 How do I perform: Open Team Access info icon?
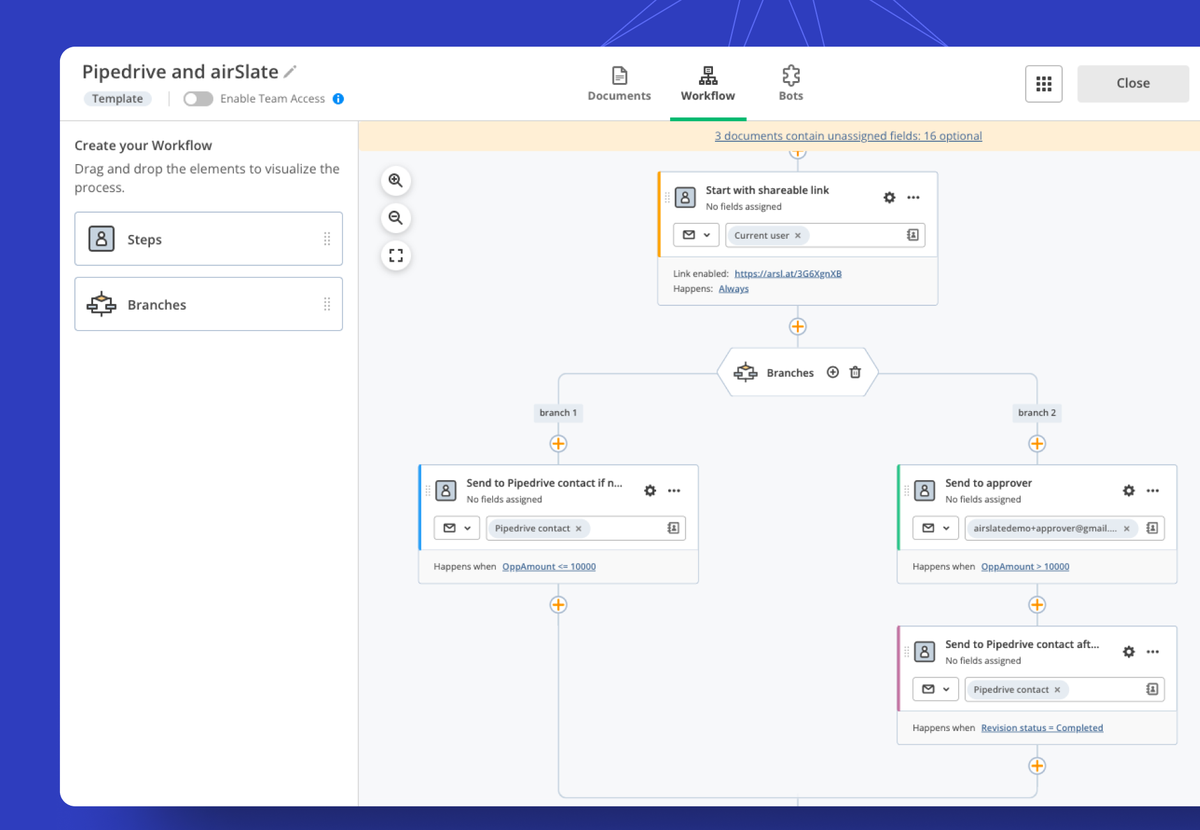(338, 99)
